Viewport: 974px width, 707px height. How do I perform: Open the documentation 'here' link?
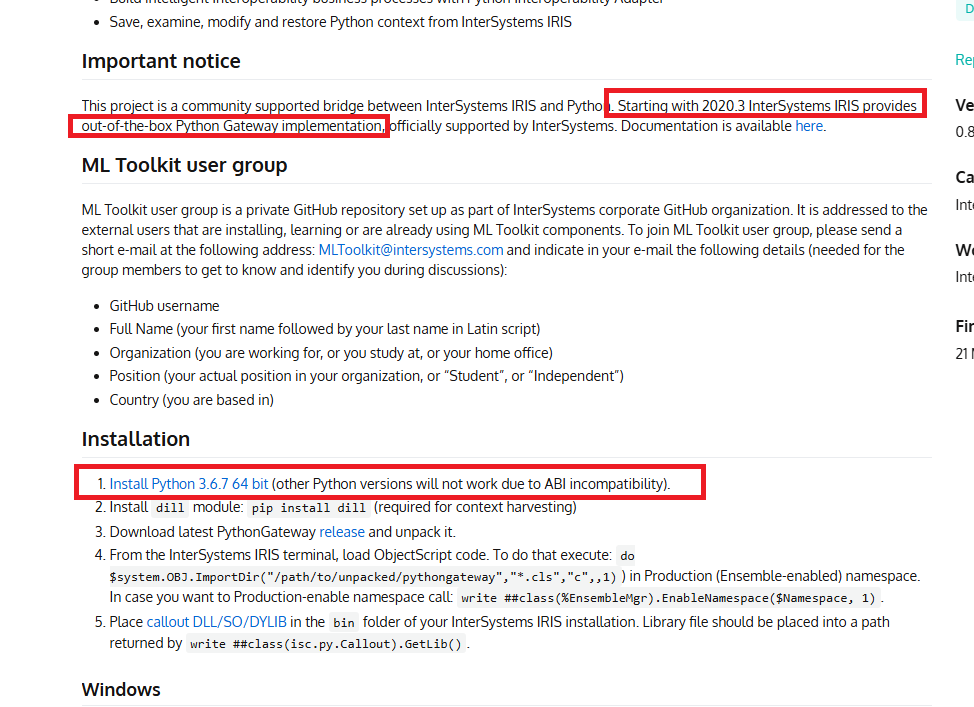point(809,126)
